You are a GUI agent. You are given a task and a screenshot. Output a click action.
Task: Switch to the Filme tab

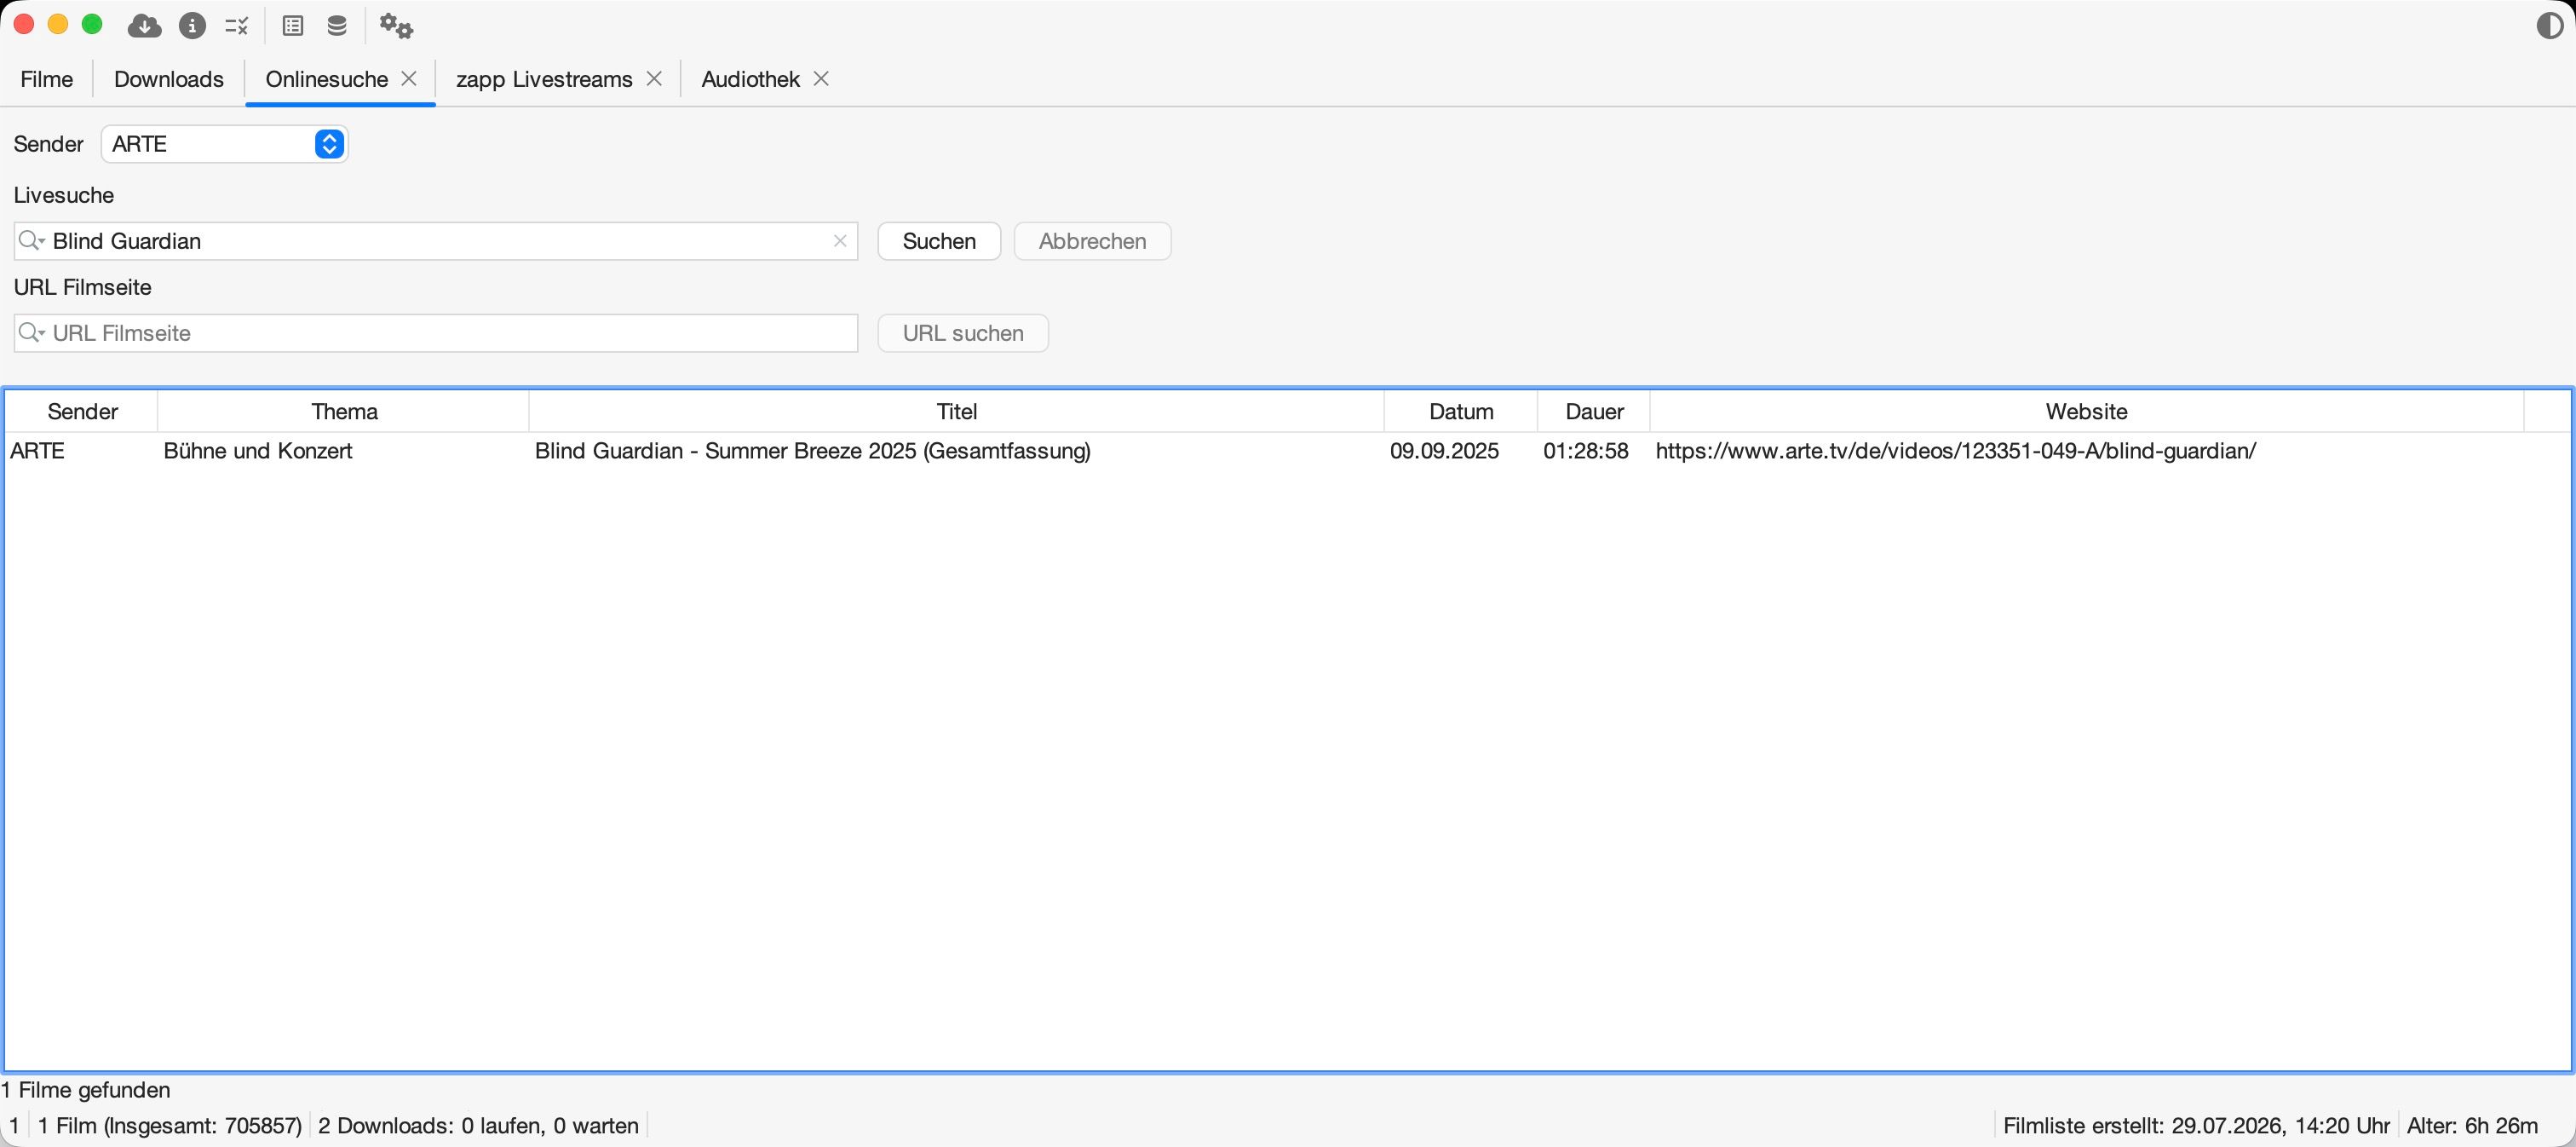point(47,79)
